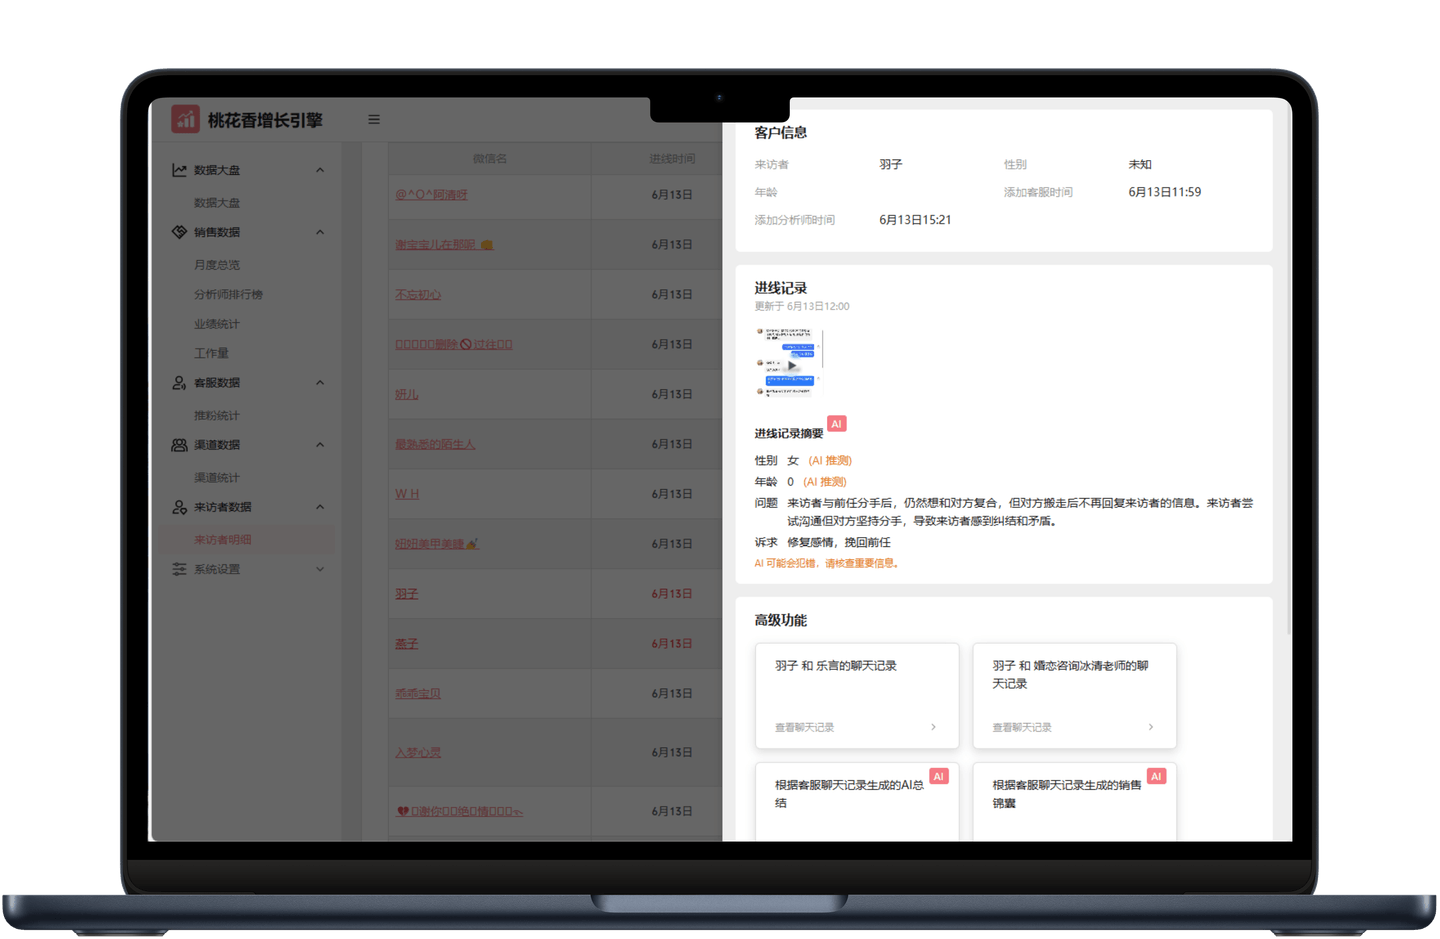Click 查看聊天记录 in the 婚恋咨询冰清老师 card
This screenshot has height=939, width=1440.
[1022, 727]
